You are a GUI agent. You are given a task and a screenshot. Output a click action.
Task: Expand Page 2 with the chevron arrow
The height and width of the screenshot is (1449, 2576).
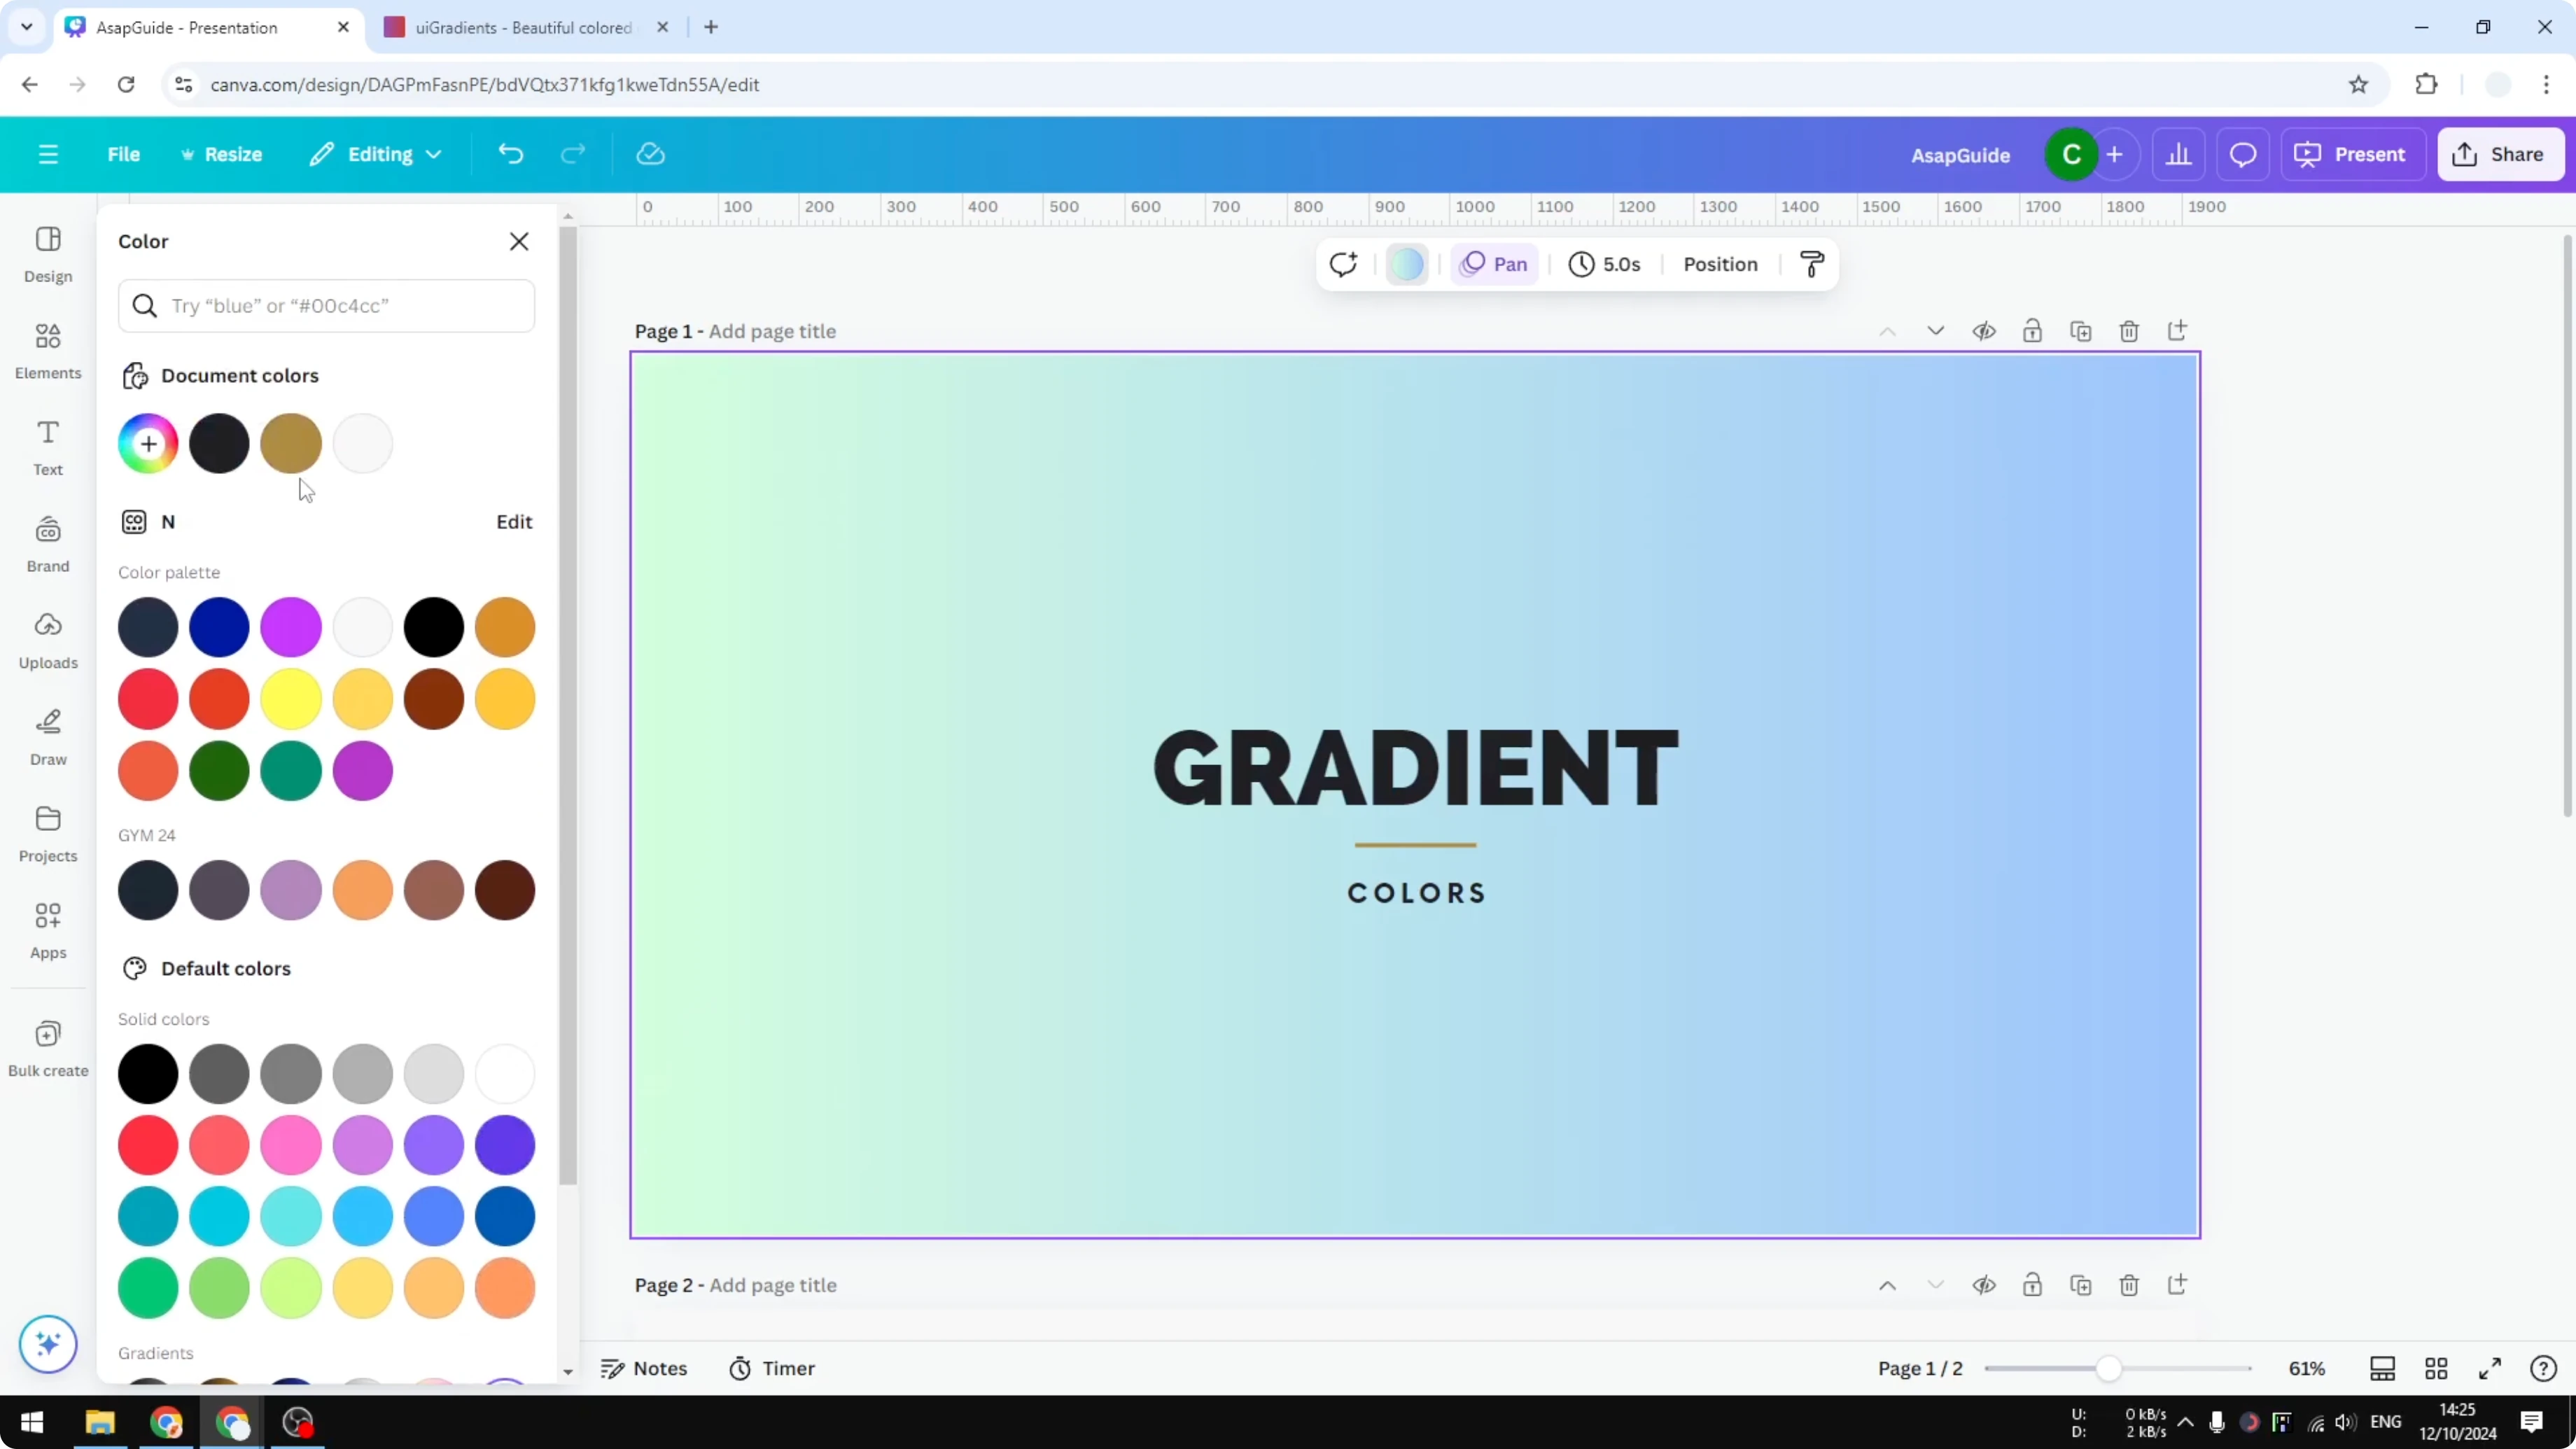[1936, 1285]
